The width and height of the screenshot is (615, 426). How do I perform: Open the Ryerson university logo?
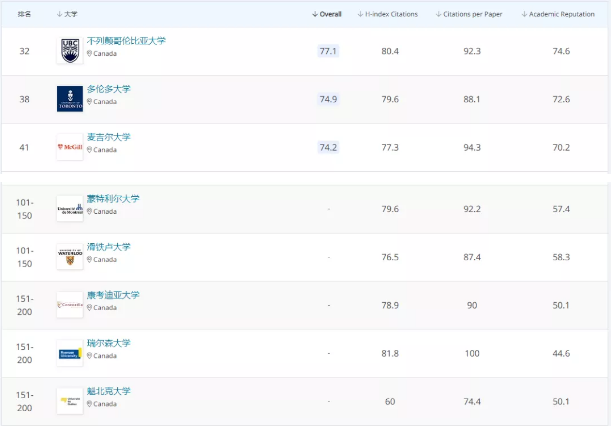70,353
